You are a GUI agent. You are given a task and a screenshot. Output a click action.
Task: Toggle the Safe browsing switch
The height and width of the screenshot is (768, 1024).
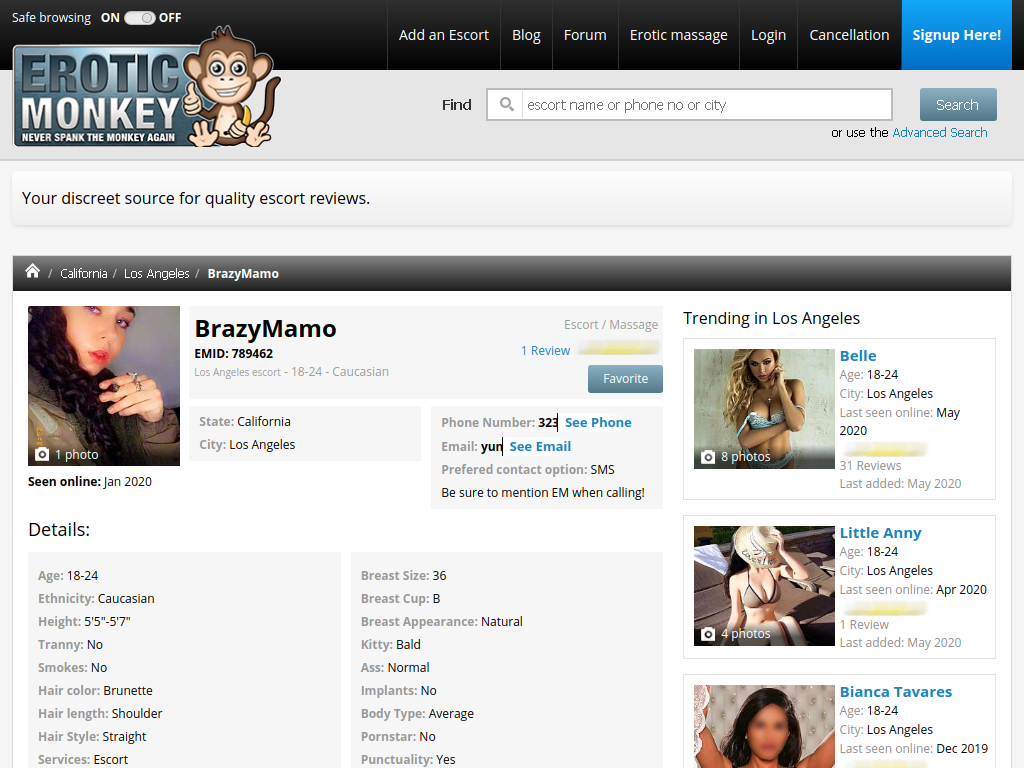click(139, 18)
